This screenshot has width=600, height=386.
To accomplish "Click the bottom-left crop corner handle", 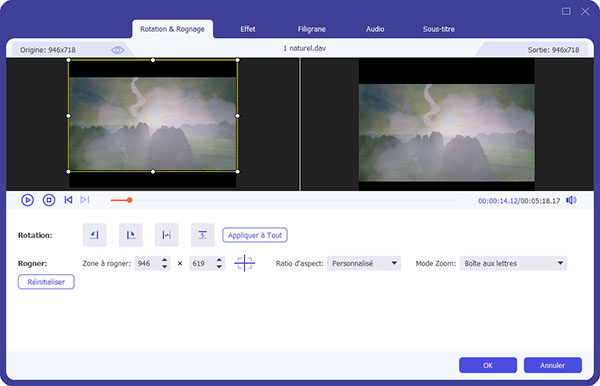I will 68,172.
